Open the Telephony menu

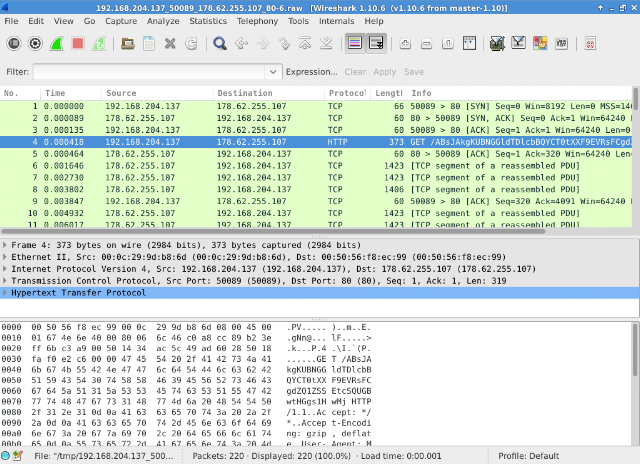coord(257,21)
